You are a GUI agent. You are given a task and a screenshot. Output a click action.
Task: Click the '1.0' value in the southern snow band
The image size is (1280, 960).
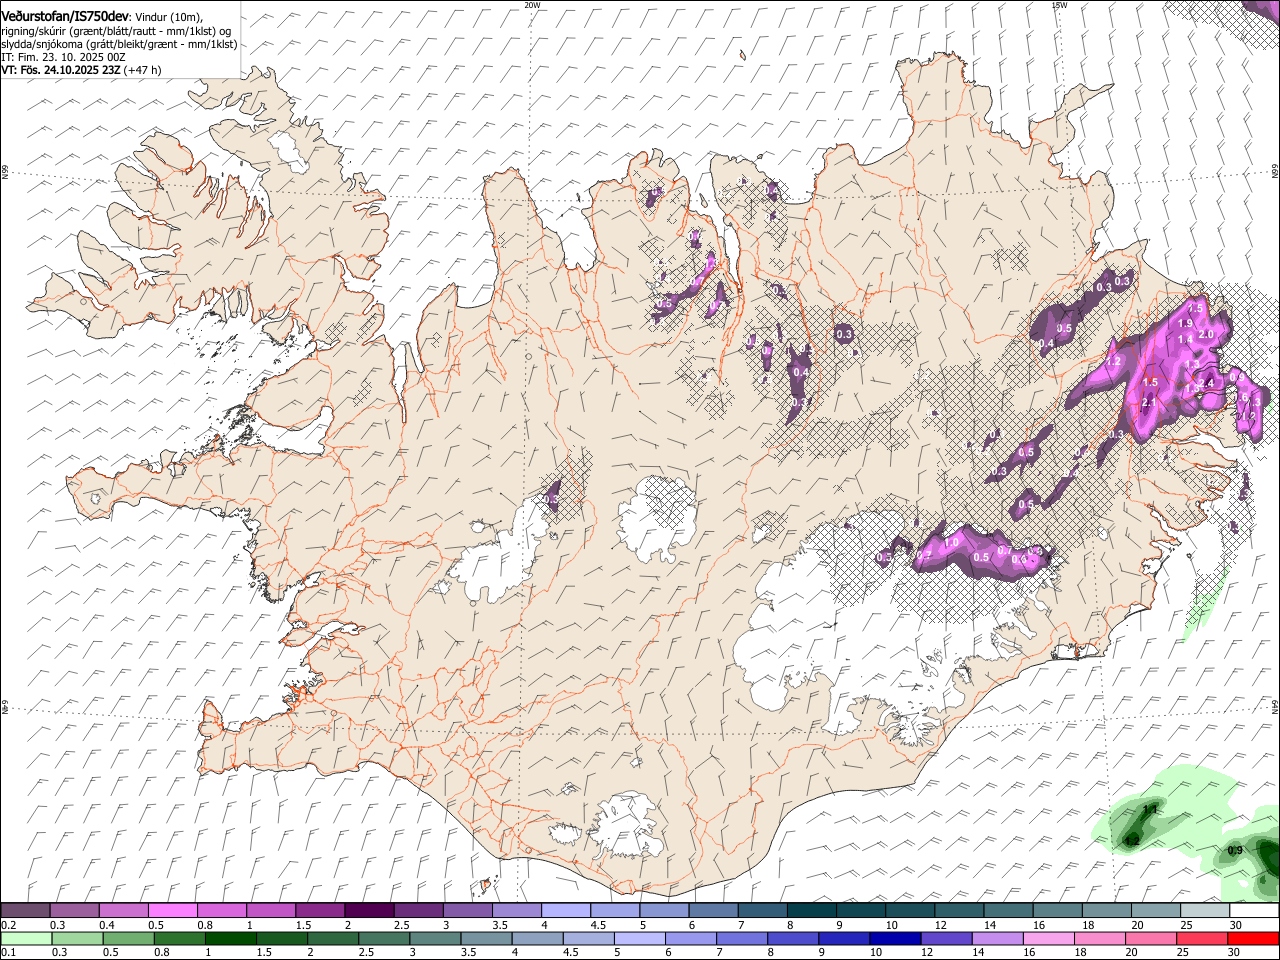(951, 542)
